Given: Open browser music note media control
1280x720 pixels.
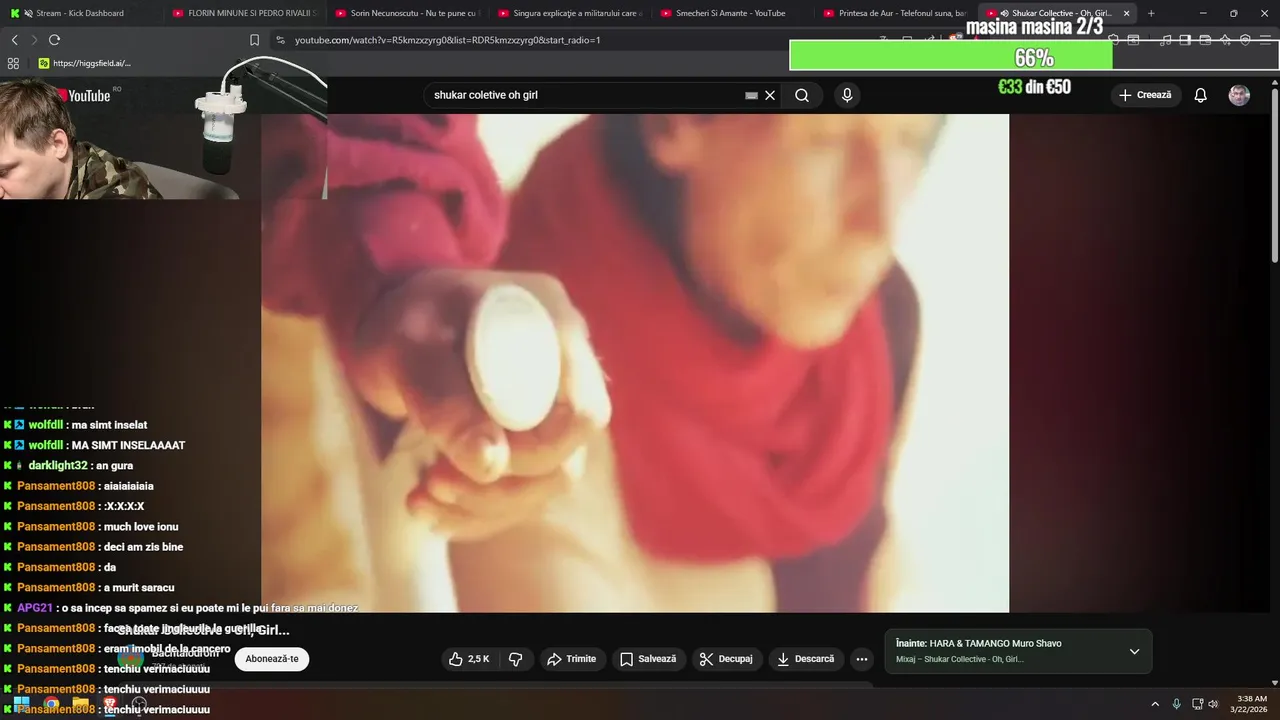Looking at the screenshot, I should point(1165,40).
